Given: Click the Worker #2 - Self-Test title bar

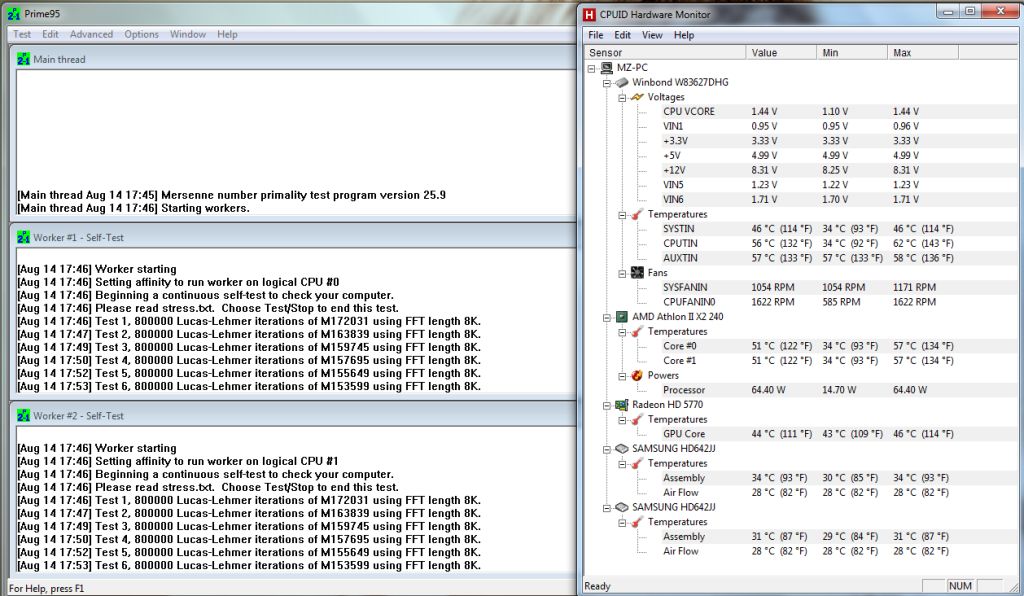Looking at the screenshot, I should click(293, 416).
